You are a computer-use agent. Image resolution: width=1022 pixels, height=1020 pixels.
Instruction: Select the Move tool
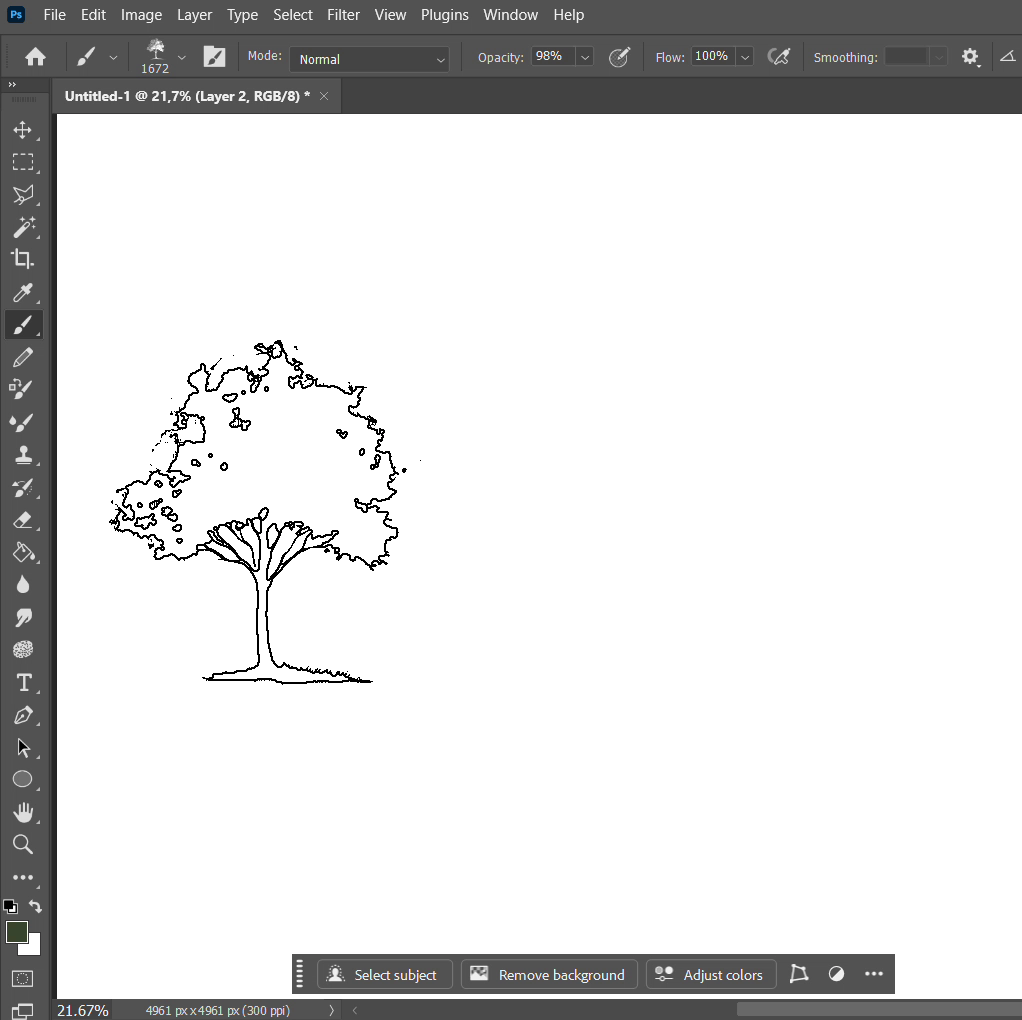click(x=23, y=130)
